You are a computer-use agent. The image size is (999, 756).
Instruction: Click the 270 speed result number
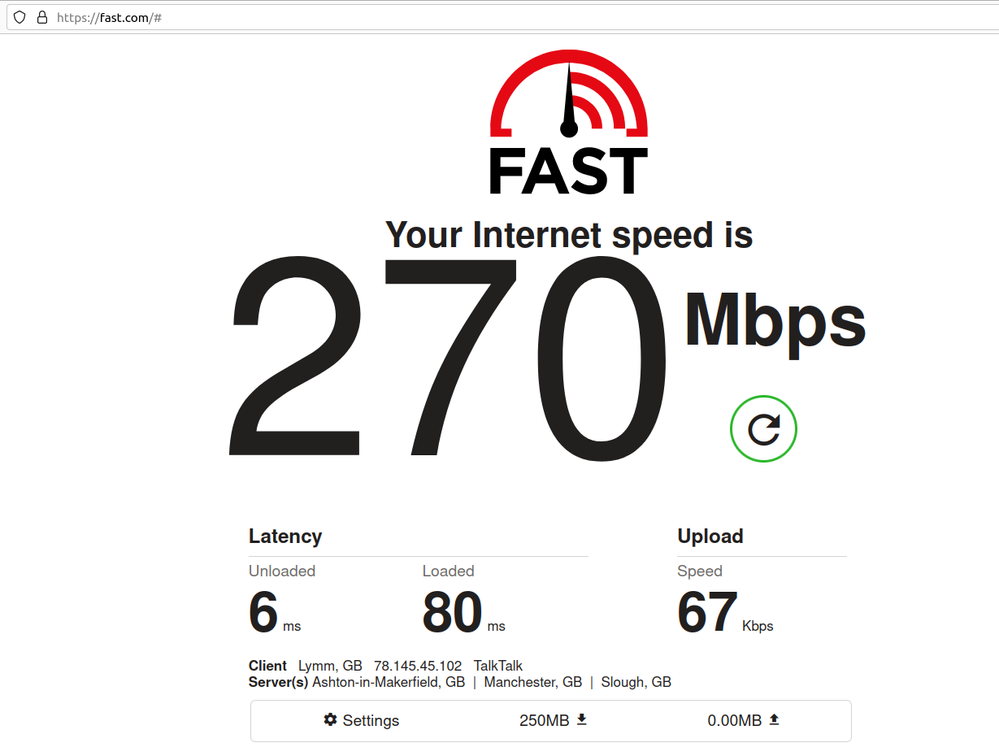tap(448, 358)
